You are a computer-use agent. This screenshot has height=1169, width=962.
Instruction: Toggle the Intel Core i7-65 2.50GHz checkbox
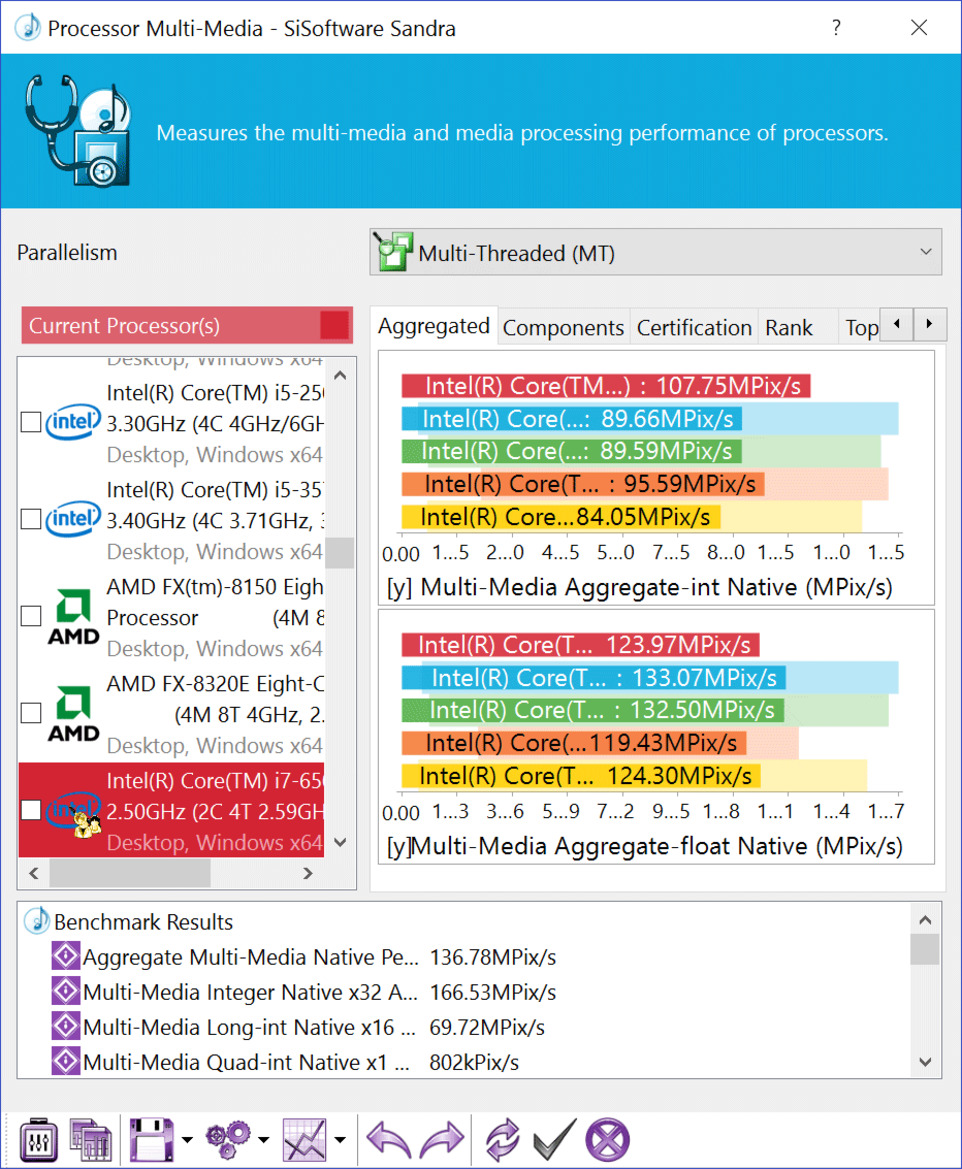pyautogui.click(x=31, y=810)
